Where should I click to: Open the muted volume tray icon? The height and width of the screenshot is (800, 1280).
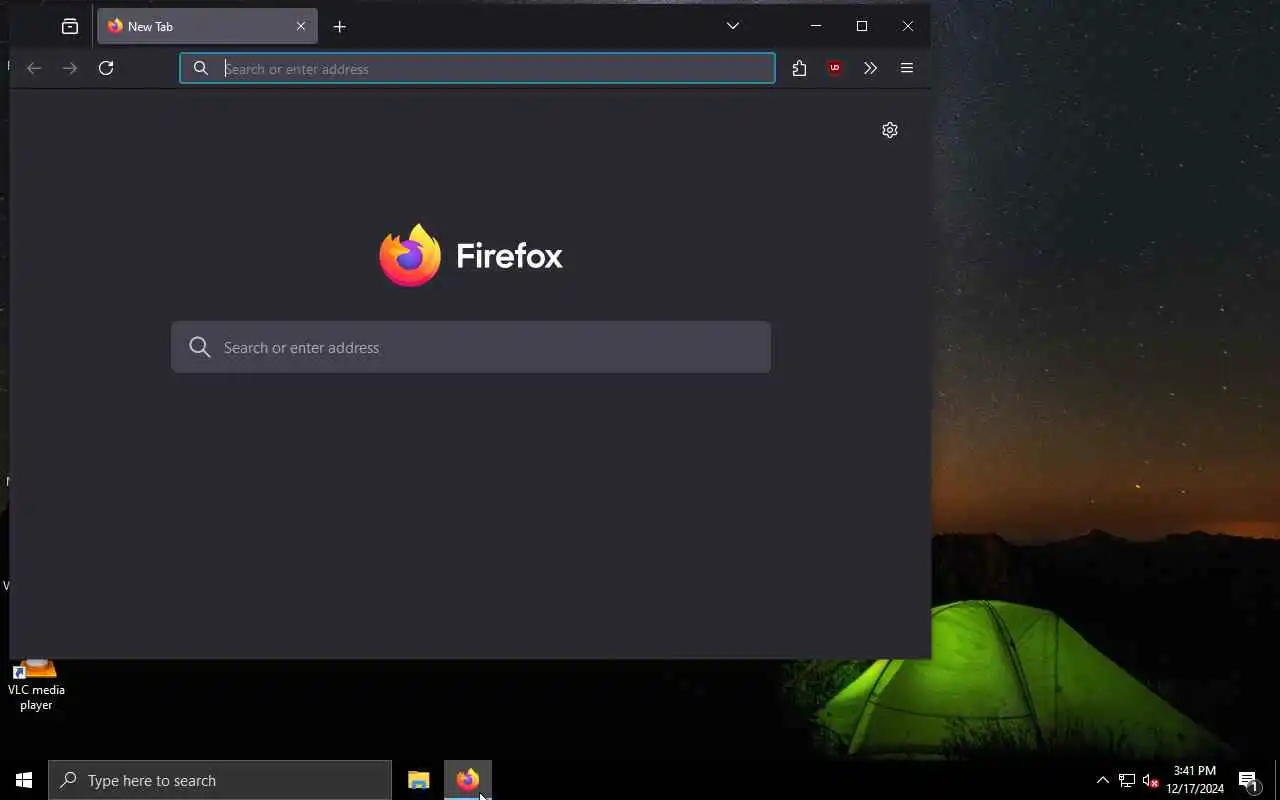click(x=1151, y=780)
